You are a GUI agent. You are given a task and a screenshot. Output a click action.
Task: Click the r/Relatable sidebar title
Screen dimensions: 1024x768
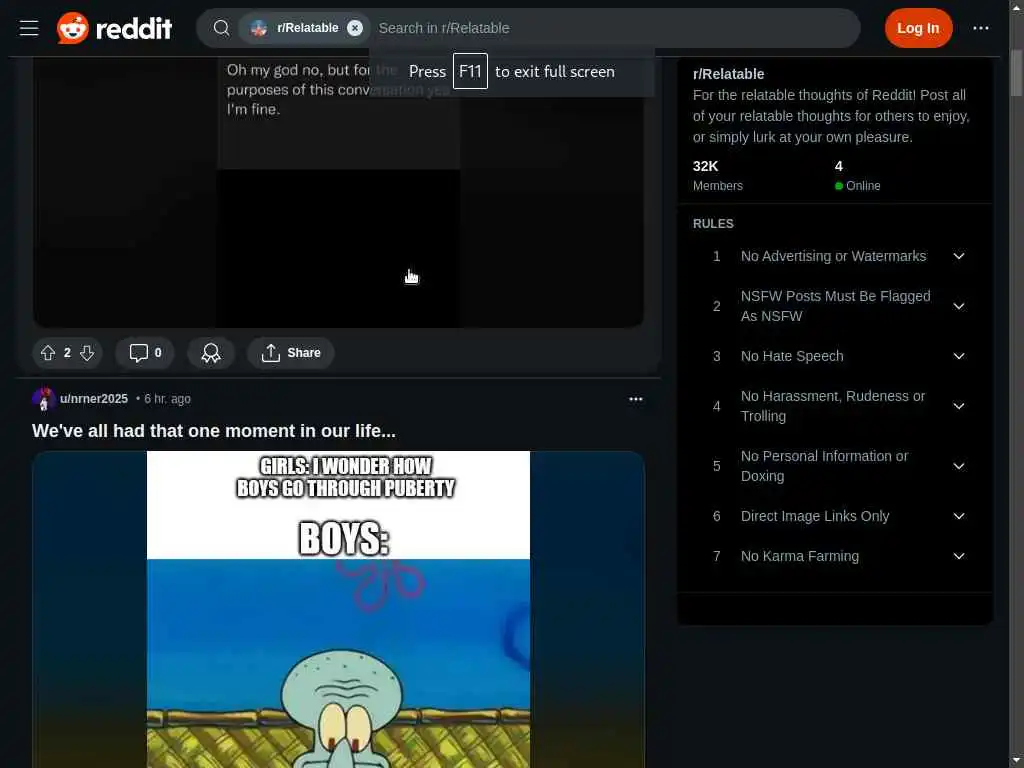click(x=728, y=74)
